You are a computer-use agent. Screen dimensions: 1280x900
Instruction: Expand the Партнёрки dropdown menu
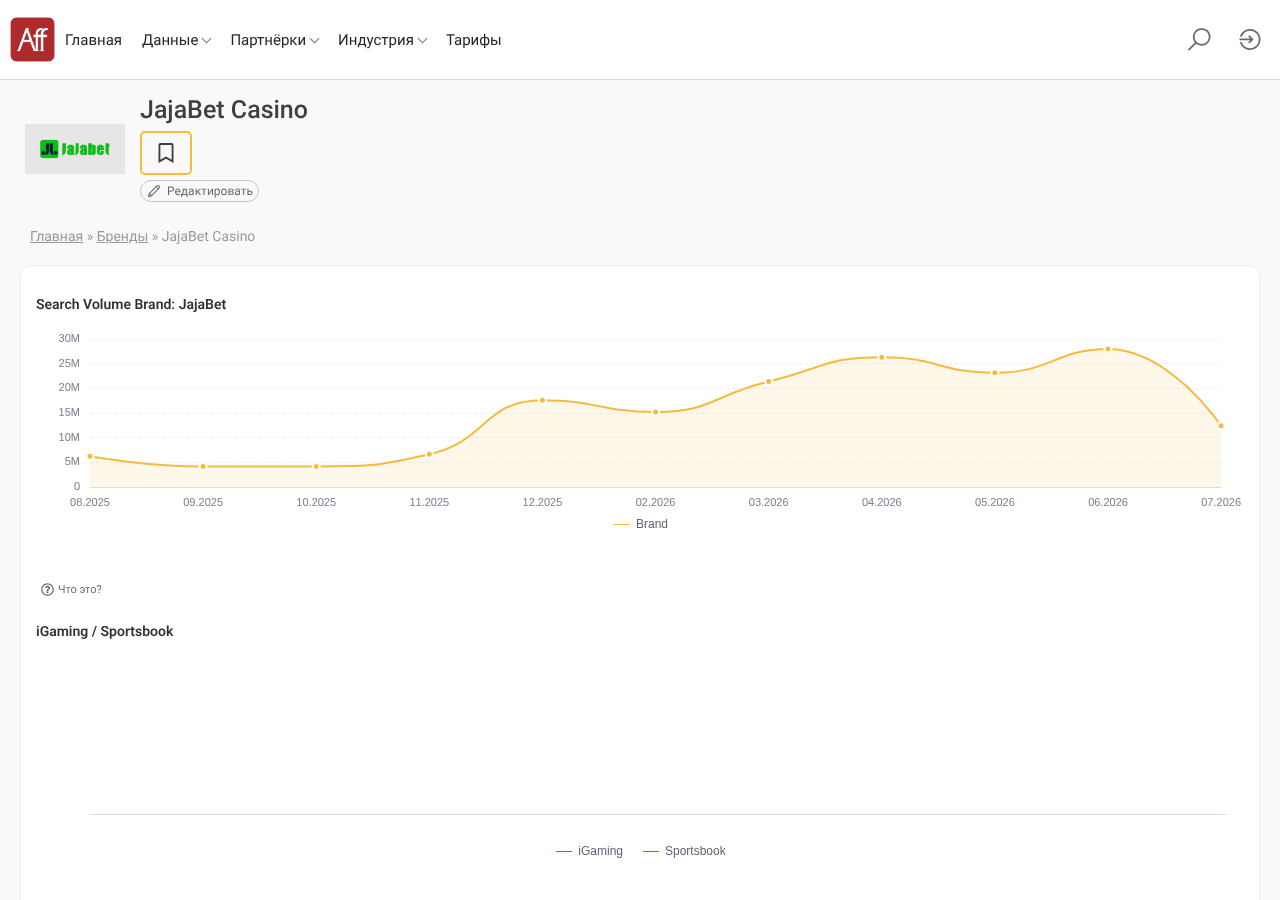pyautogui.click(x=275, y=40)
